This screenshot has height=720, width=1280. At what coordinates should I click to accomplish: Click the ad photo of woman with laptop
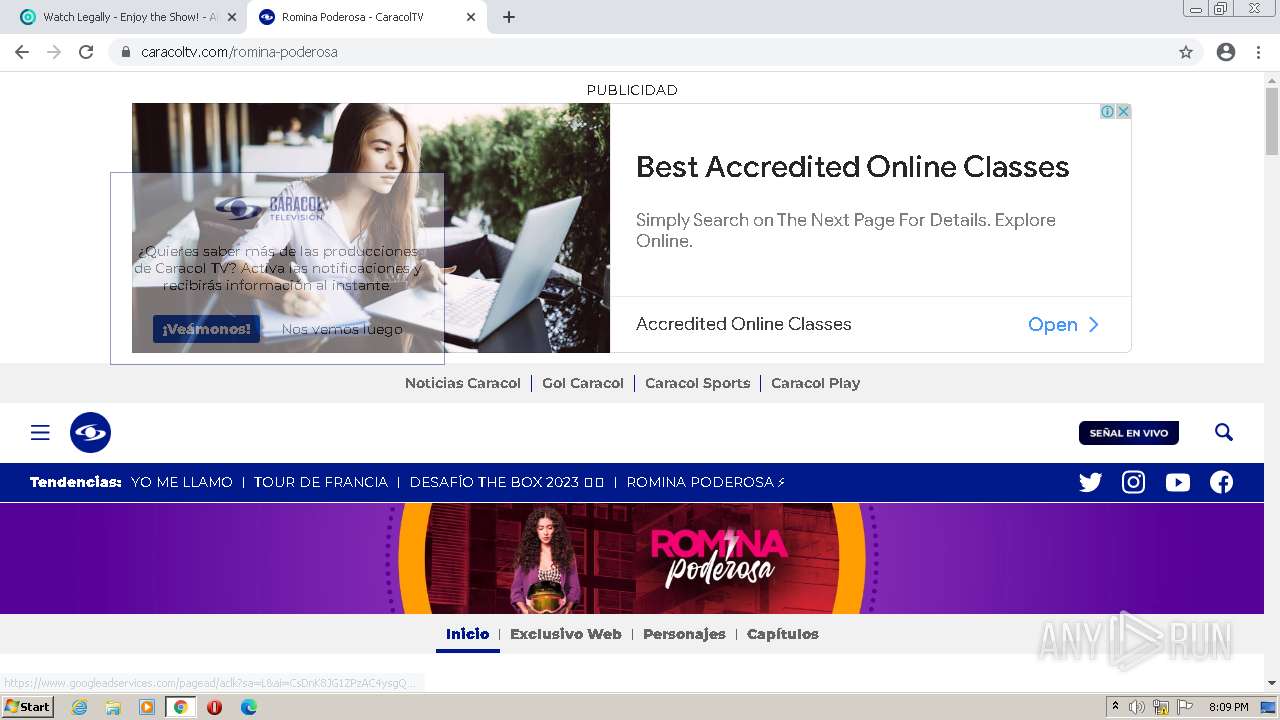pyautogui.click(x=371, y=228)
